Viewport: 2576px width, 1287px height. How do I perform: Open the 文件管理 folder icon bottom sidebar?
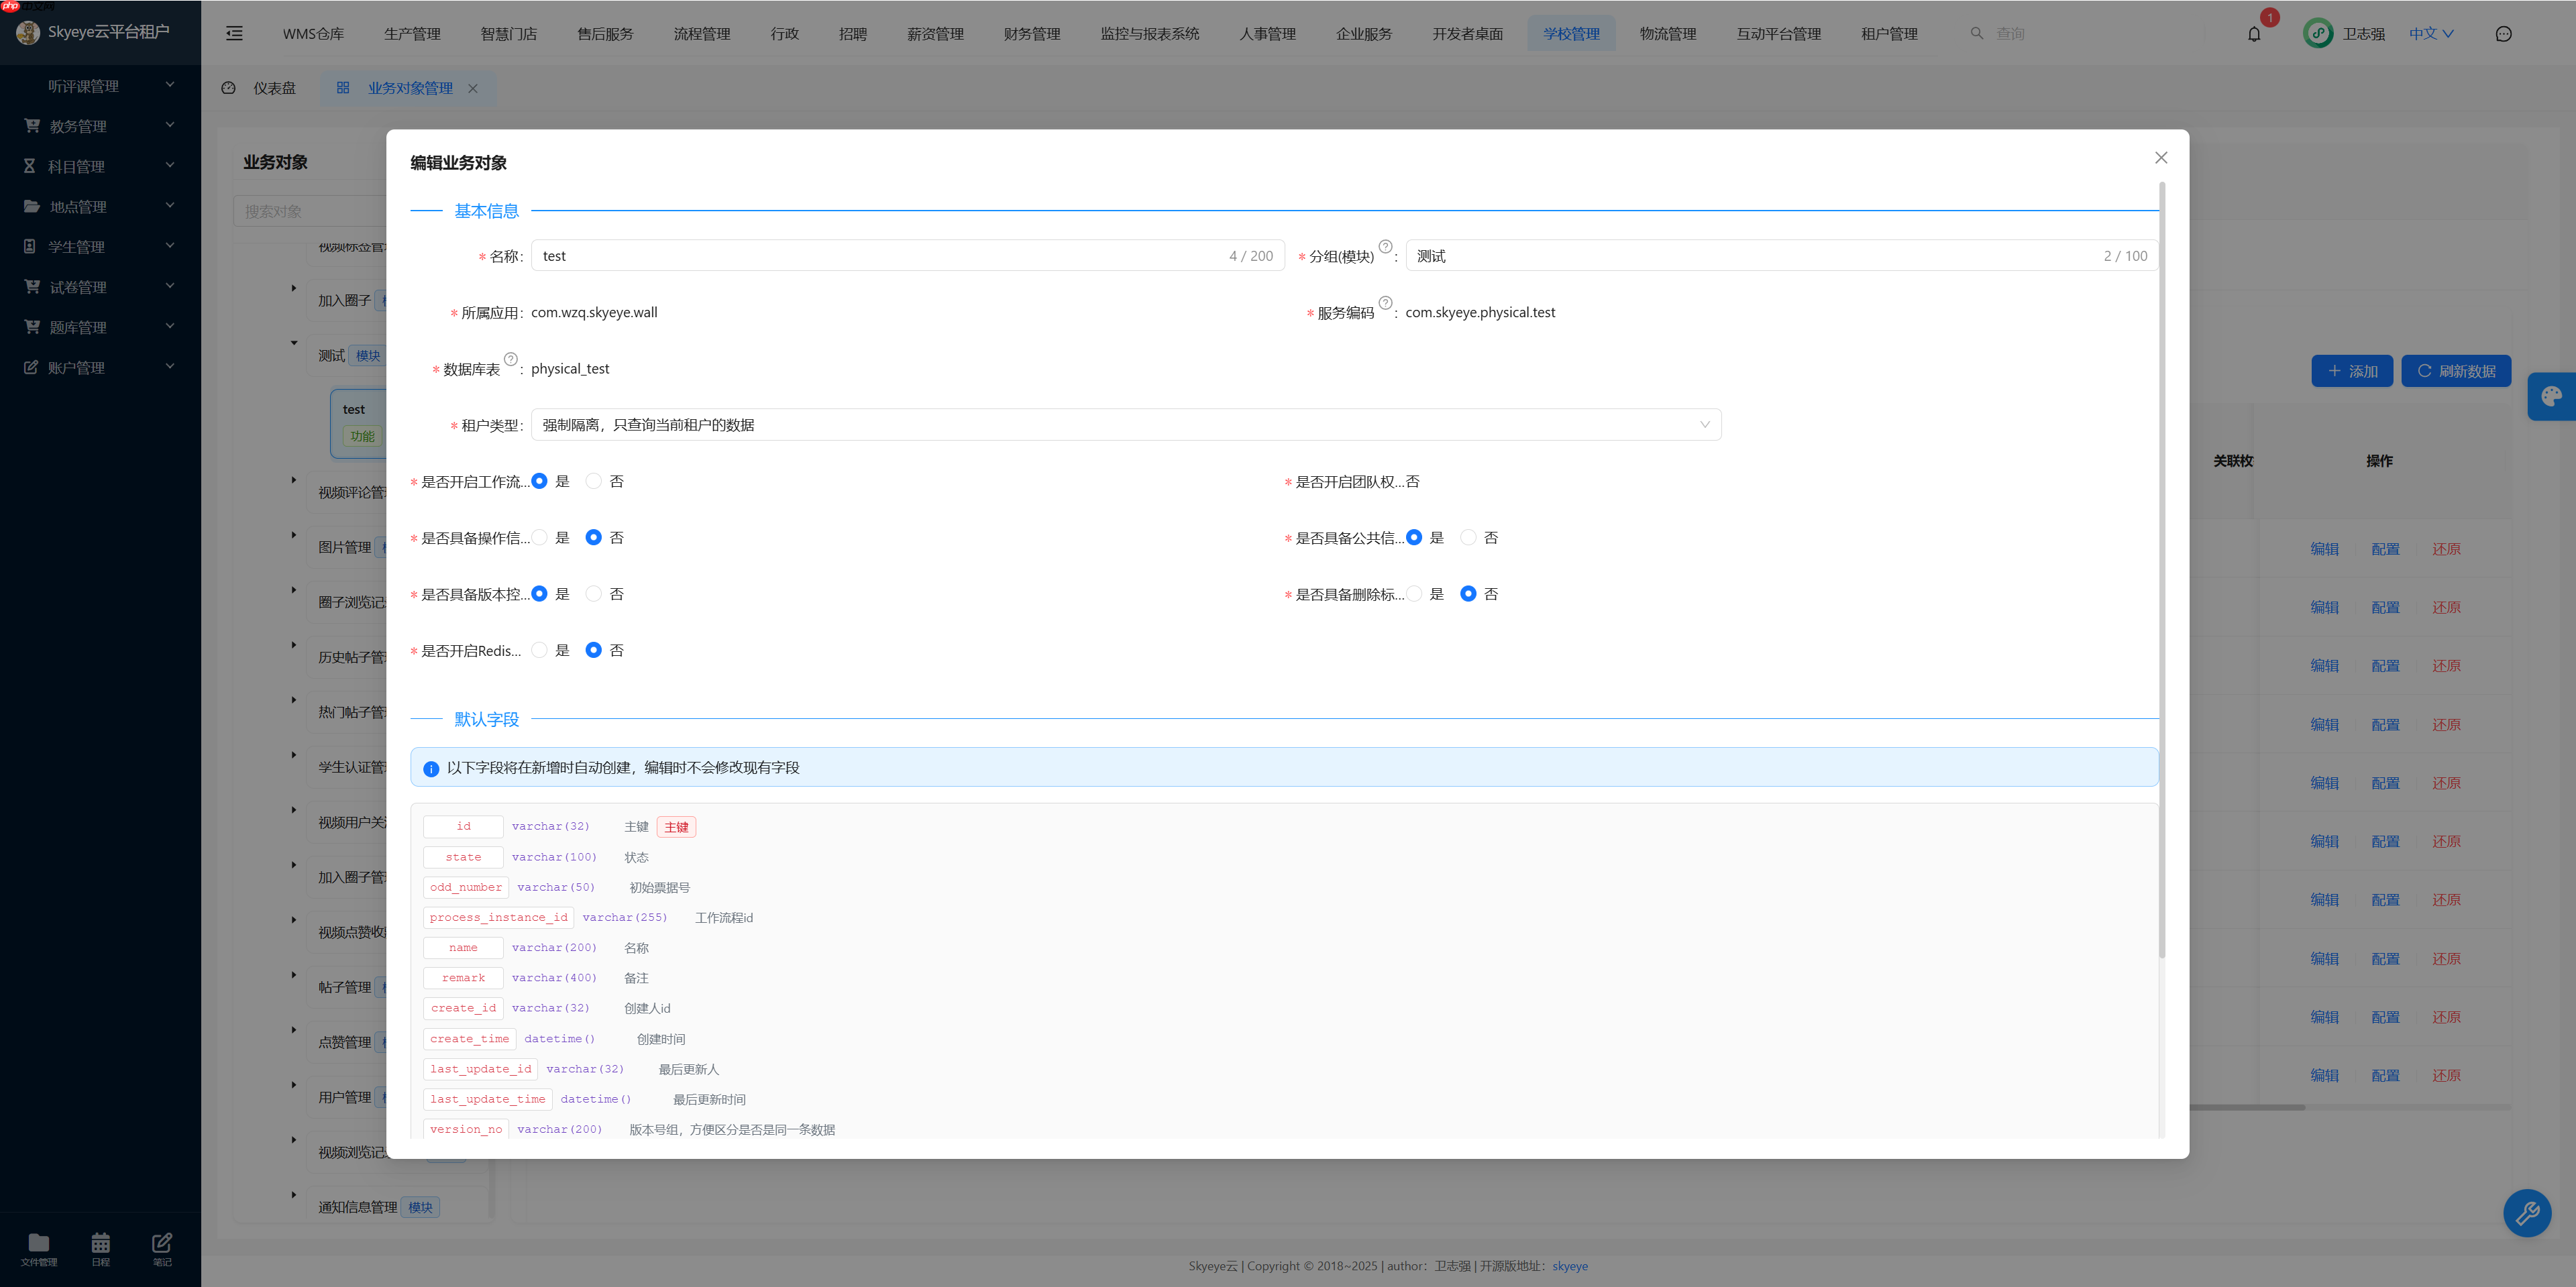point(39,1248)
